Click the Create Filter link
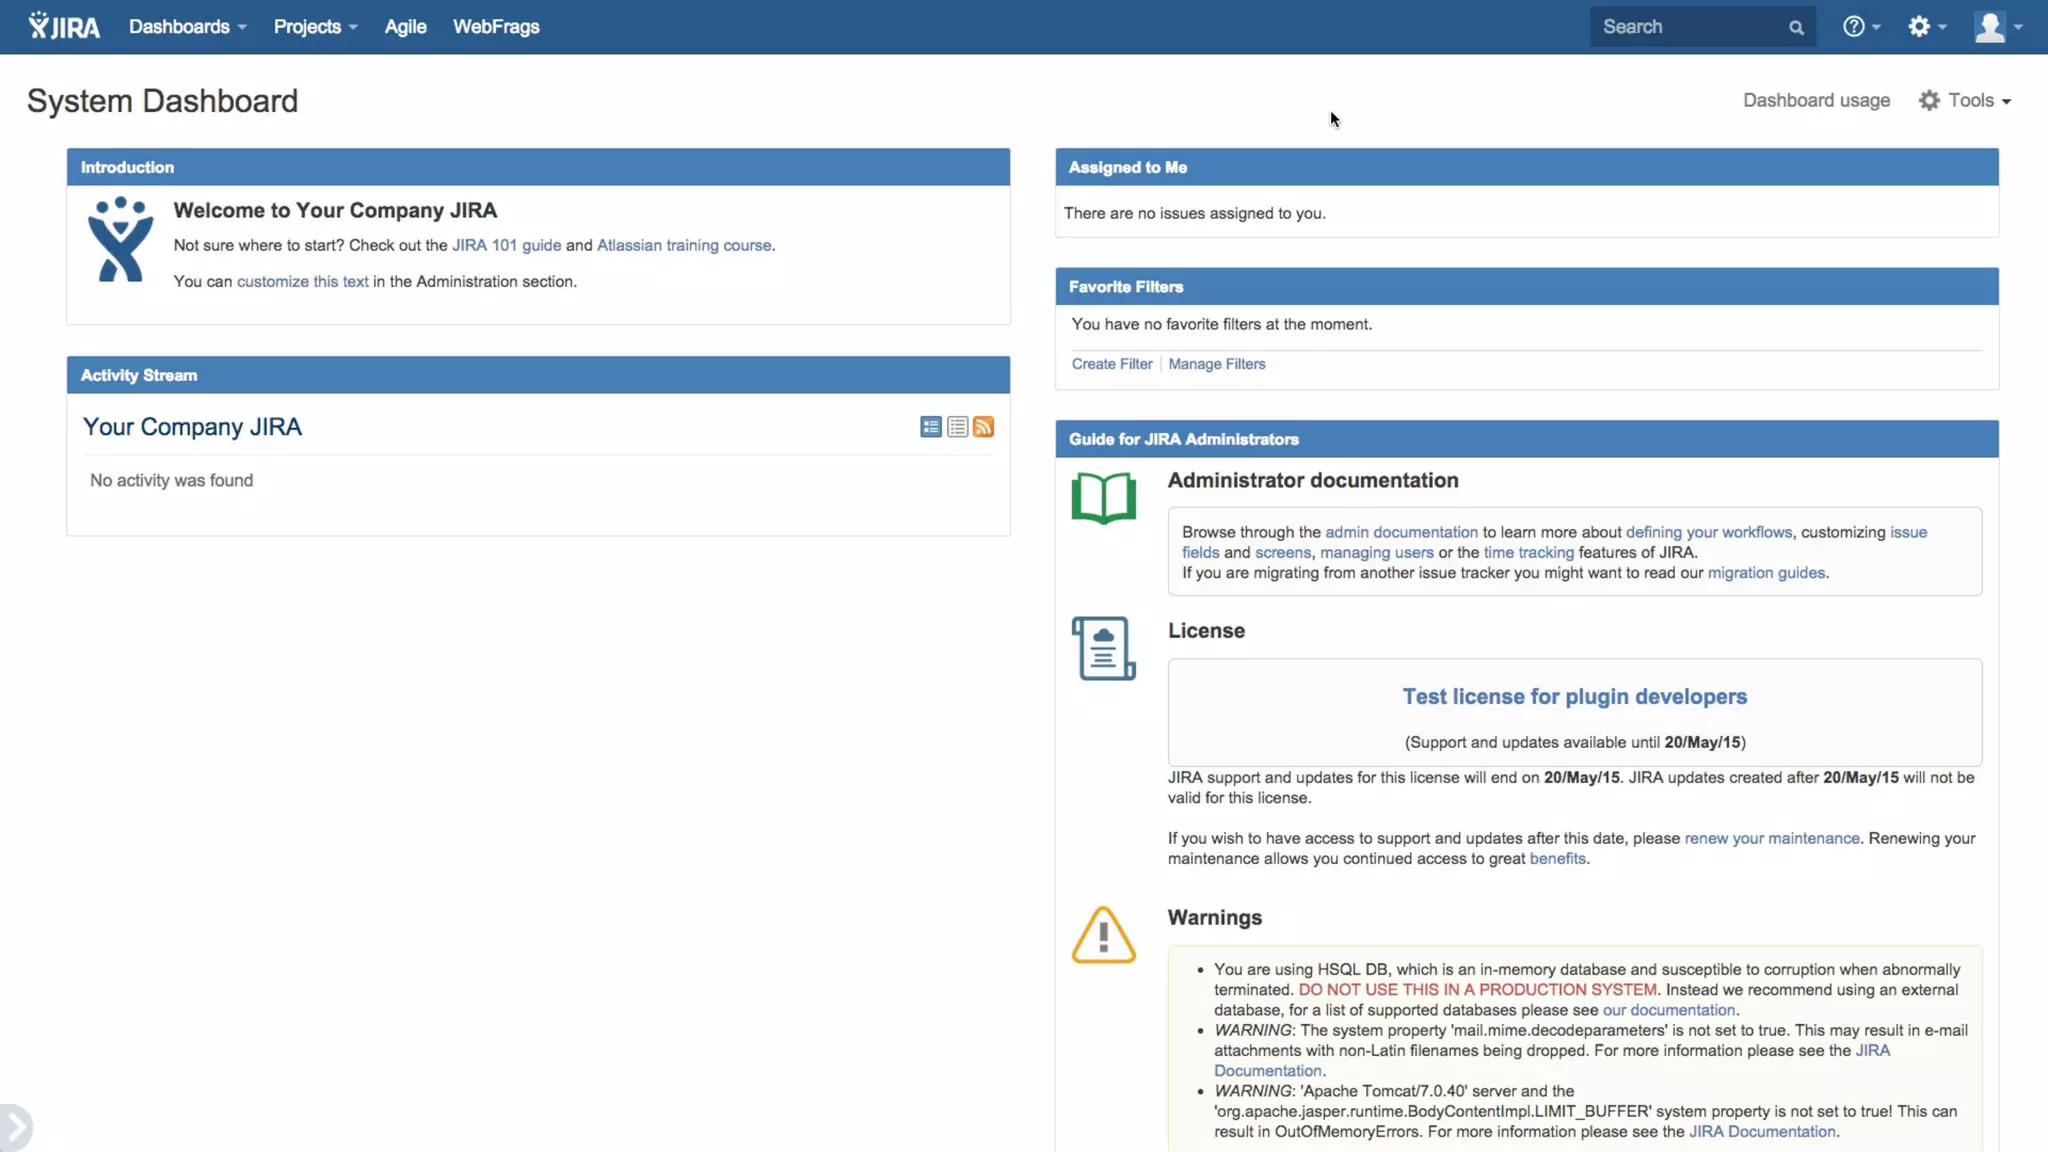 [1111, 364]
